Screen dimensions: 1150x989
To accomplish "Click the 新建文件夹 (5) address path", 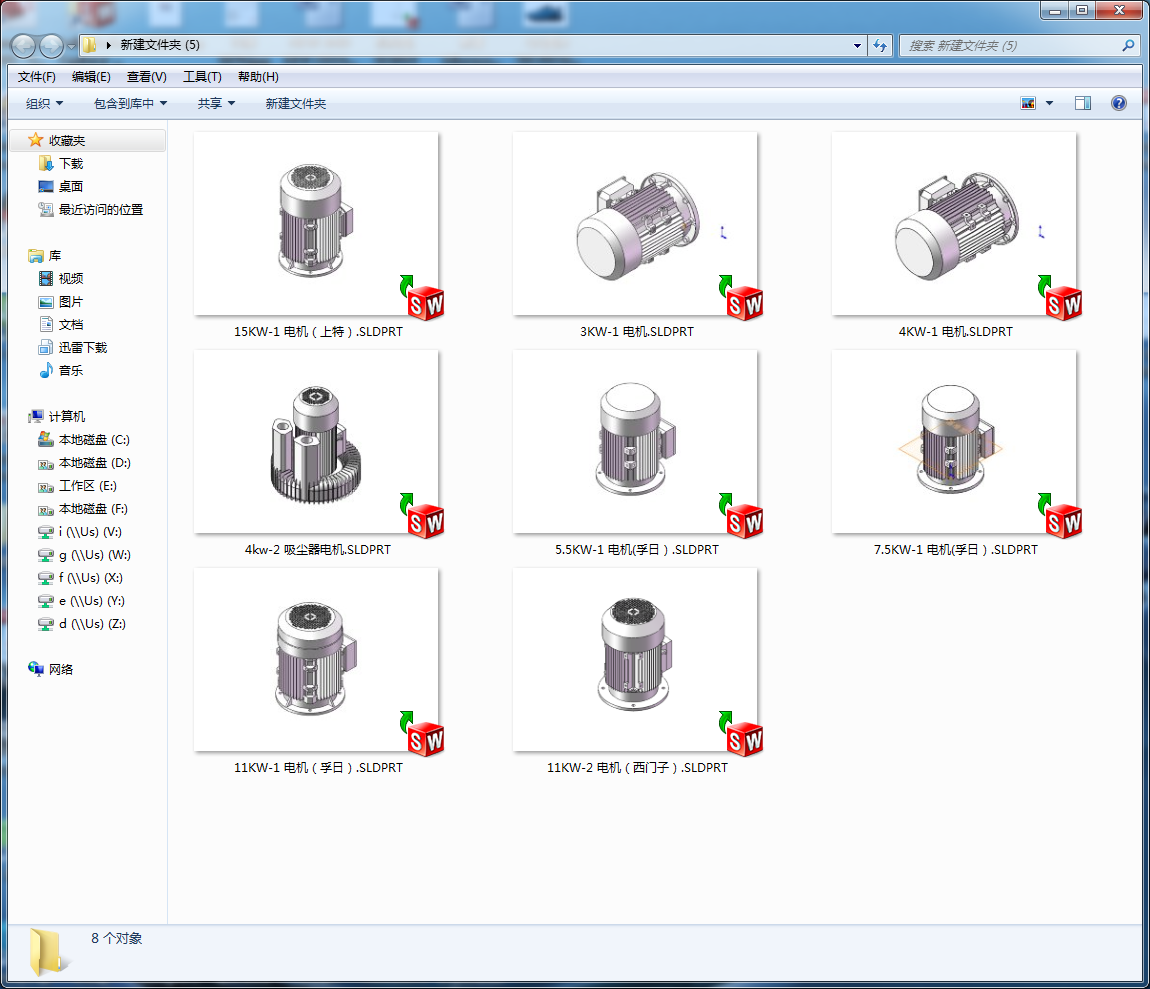I will (160, 45).
